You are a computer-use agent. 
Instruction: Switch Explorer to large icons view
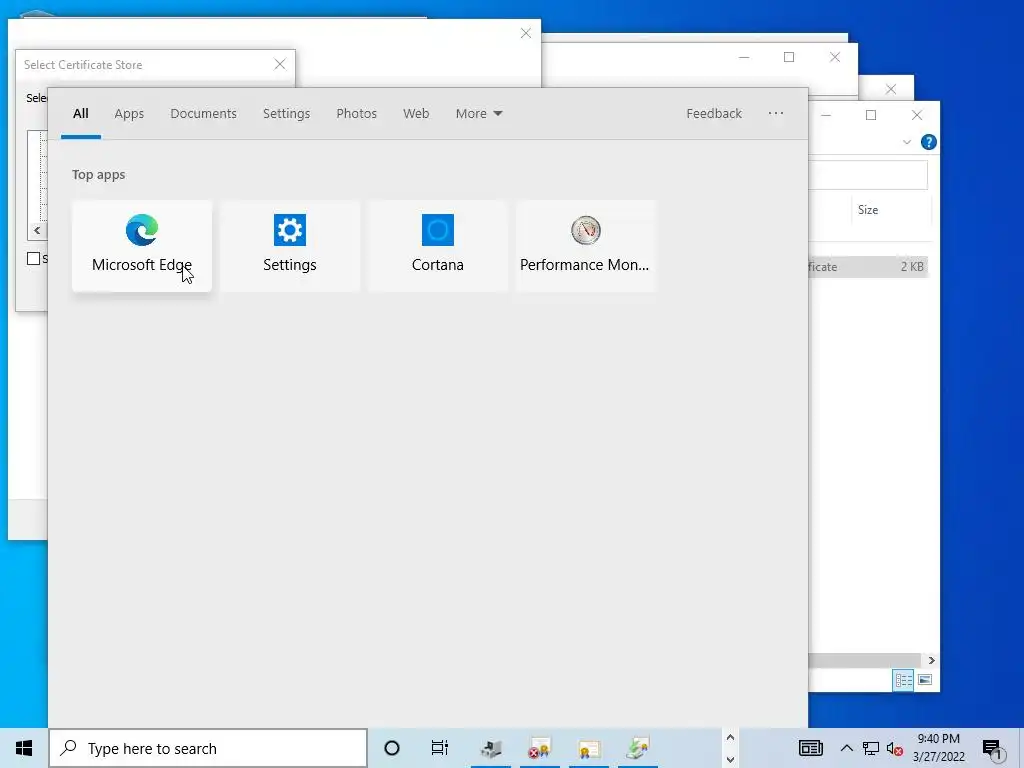tap(925, 680)
